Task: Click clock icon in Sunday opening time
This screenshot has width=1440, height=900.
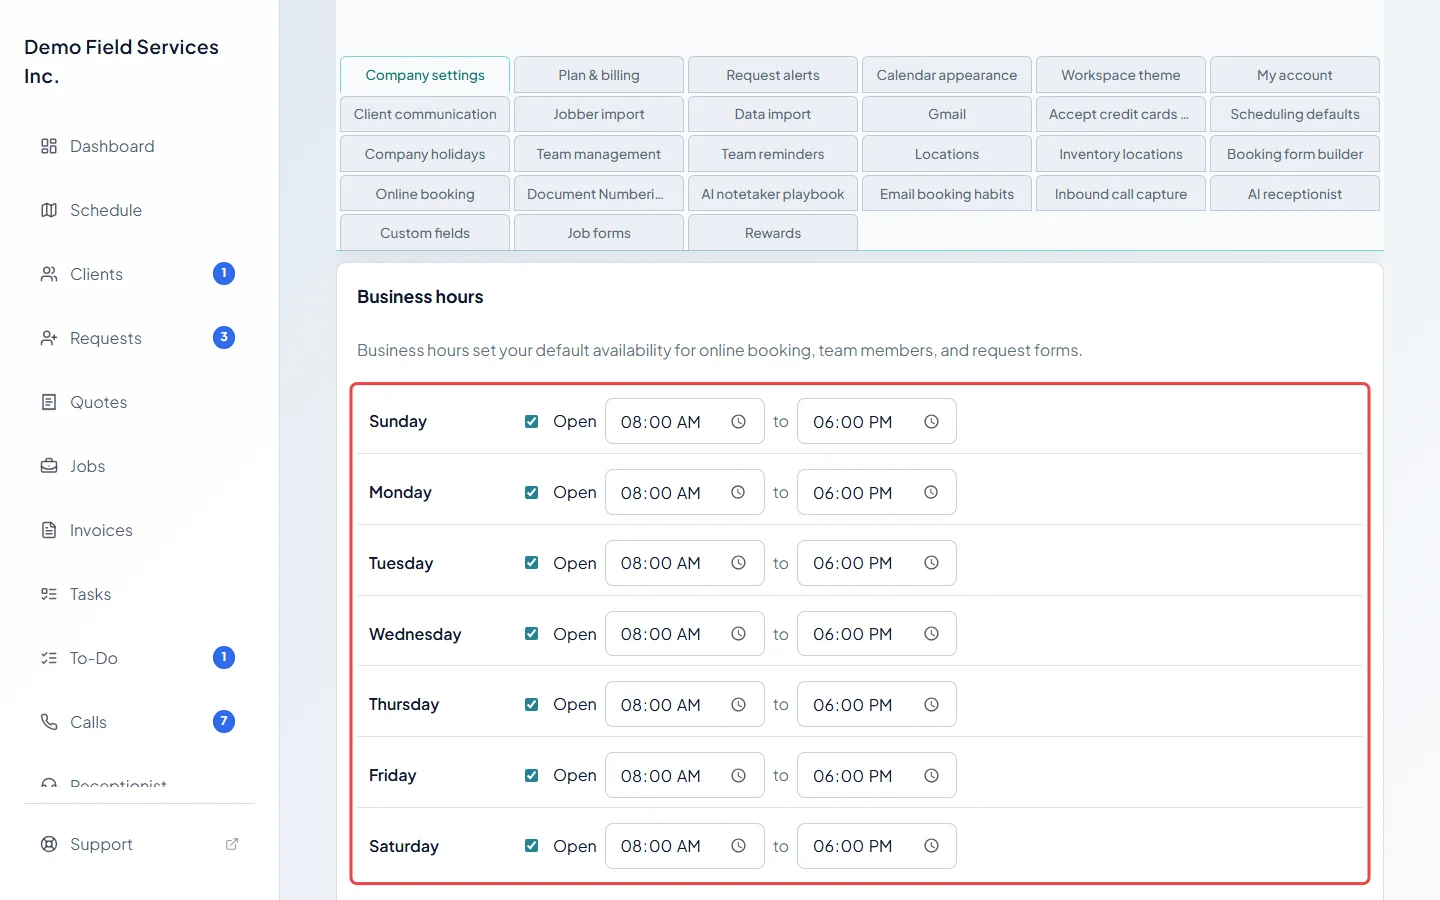Action: (x=738, y=422)
